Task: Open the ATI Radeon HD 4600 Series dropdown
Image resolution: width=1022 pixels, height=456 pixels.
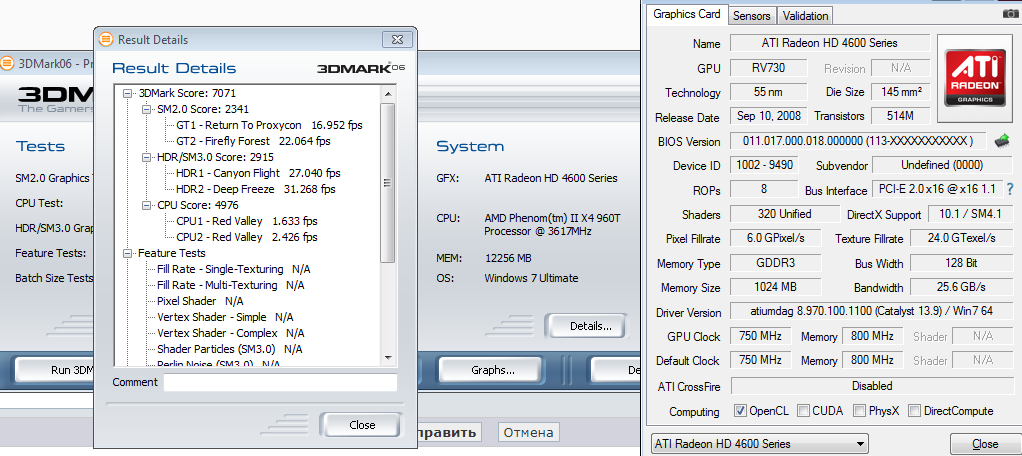Action: click(759, 444)
